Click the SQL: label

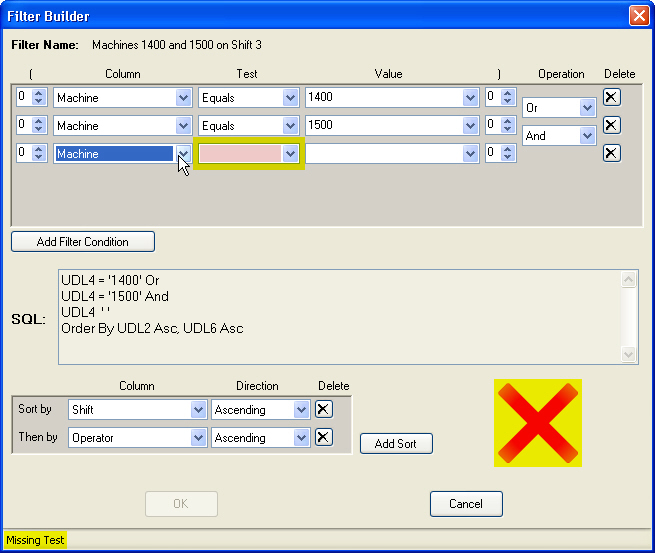28,319
